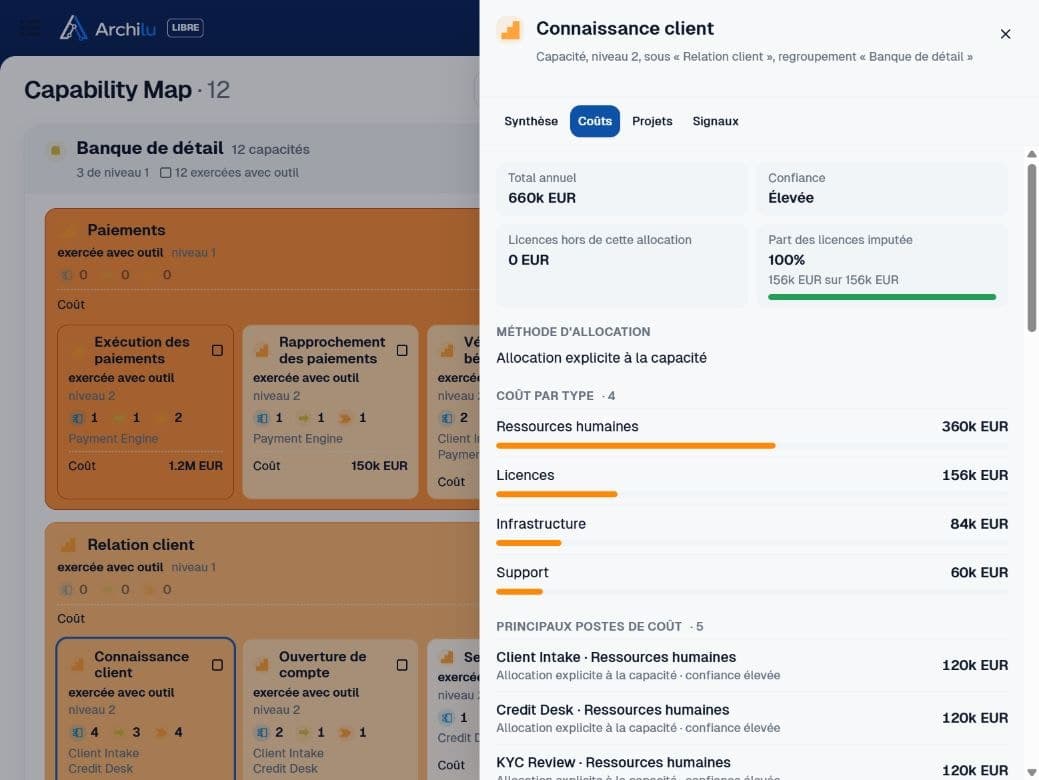
Task: Select the 'Credit Desk · Ressources humaines' row
Action: tap(752, 718)
